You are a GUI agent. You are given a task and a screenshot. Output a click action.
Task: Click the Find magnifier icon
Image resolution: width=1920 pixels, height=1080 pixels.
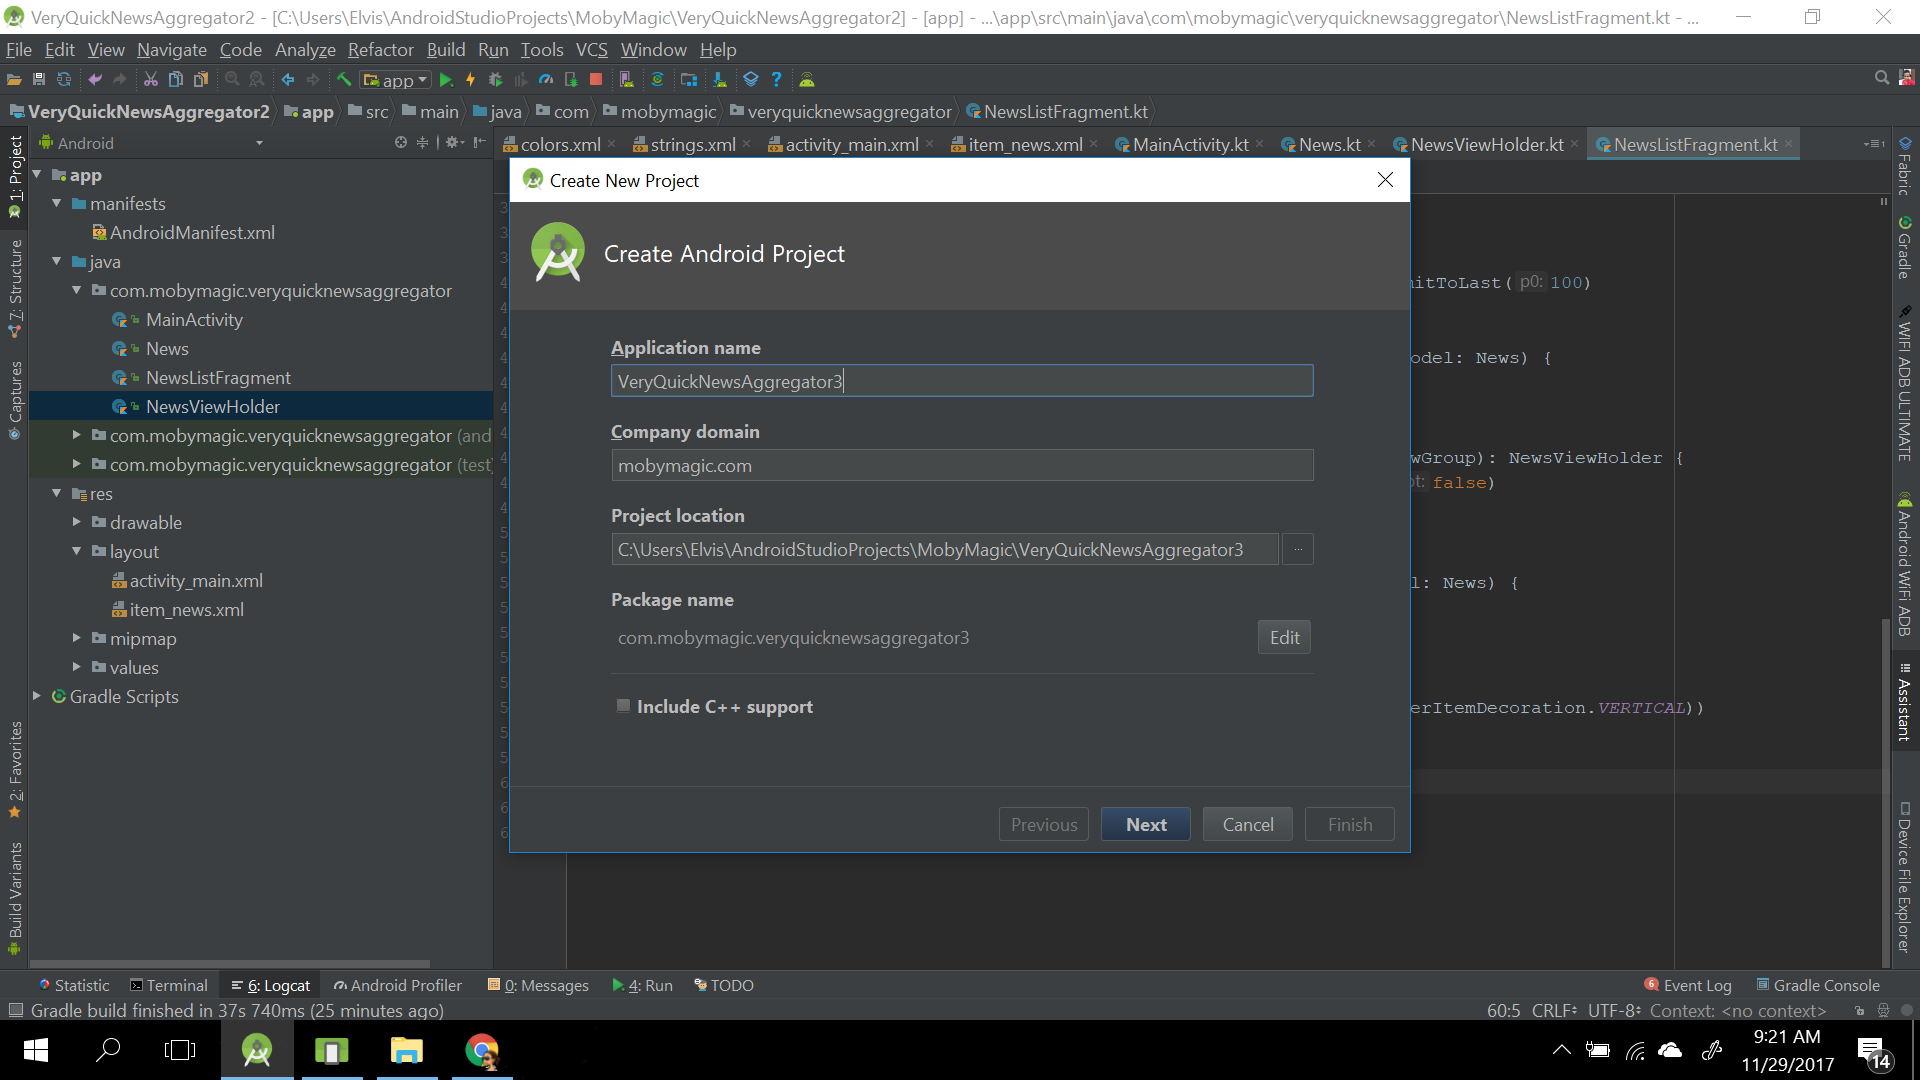pyautogui.click(x=232, y=79)
